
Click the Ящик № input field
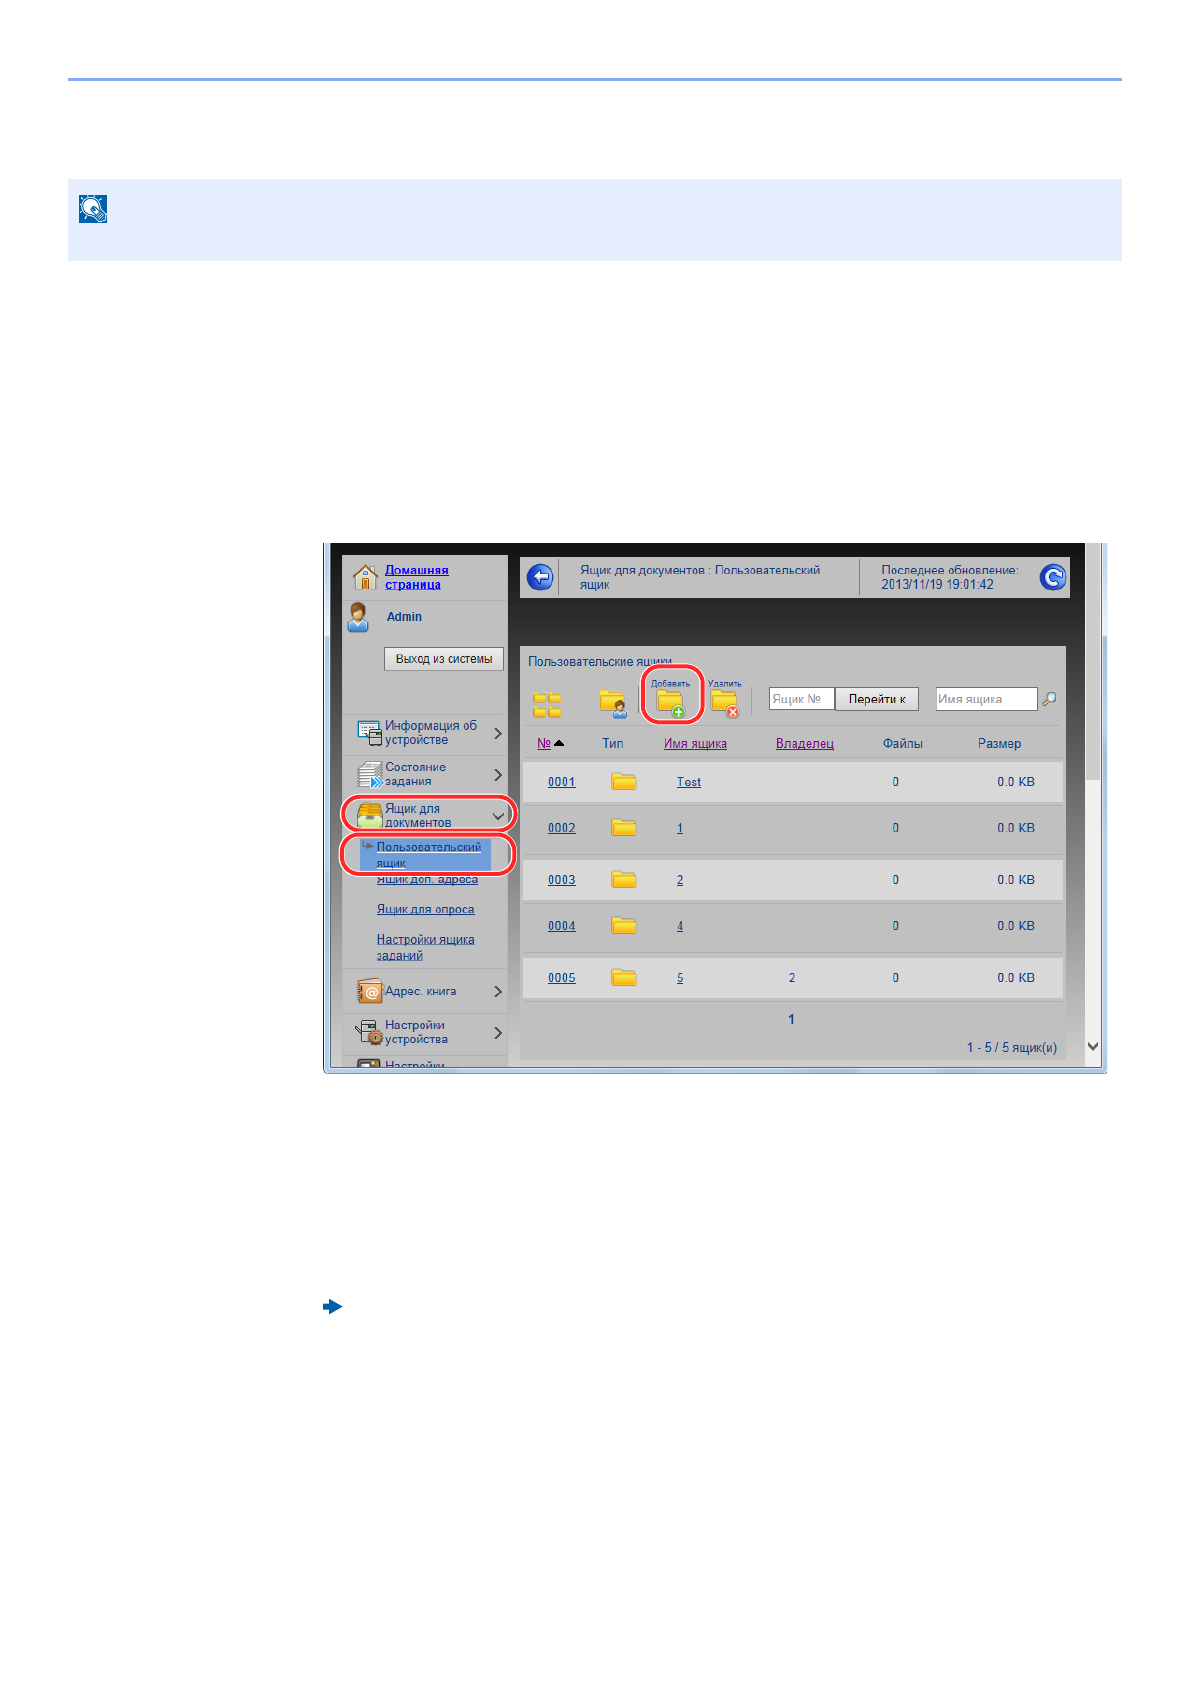pyautogui.click(x=800, y=699)
